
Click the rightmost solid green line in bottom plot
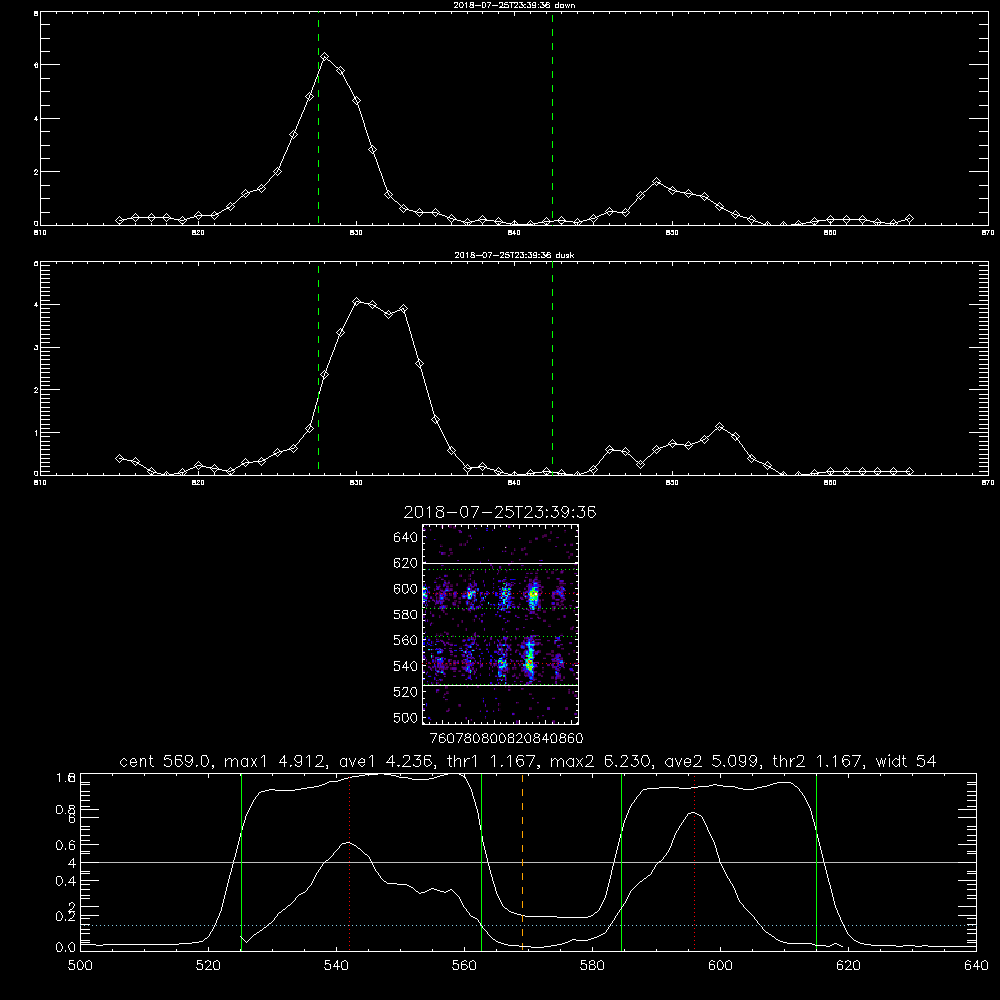point(816,863)
